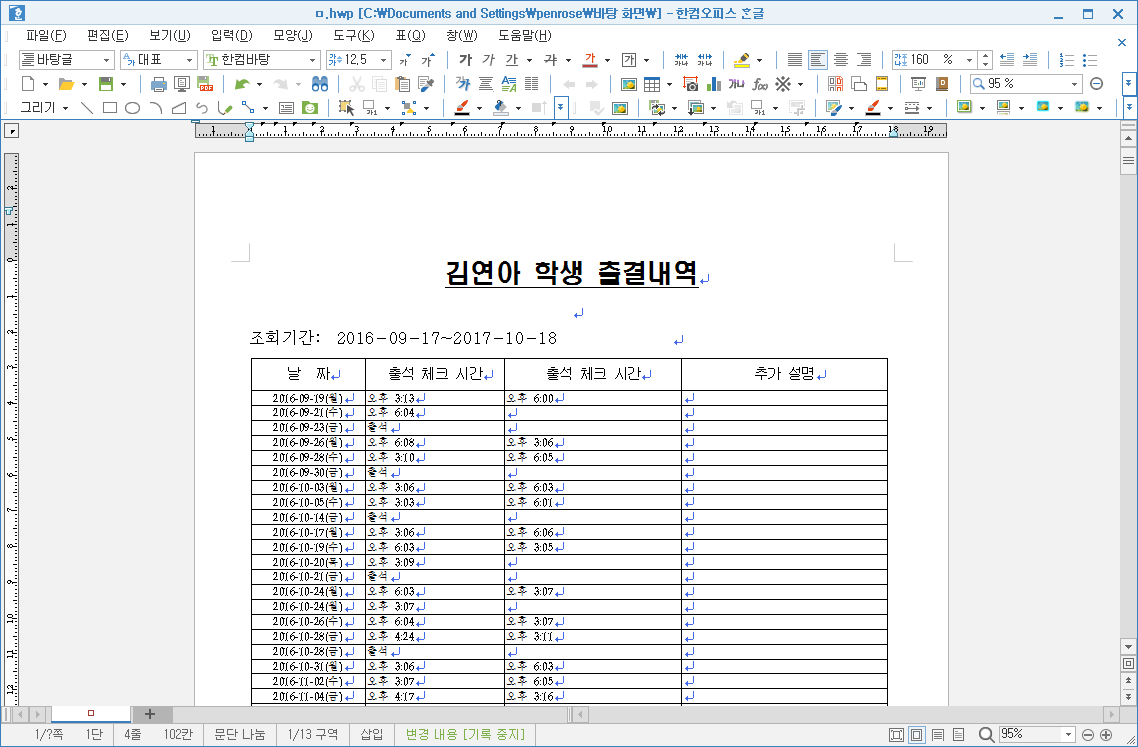Open the 바탕글 style dropdown

point(107,60)
